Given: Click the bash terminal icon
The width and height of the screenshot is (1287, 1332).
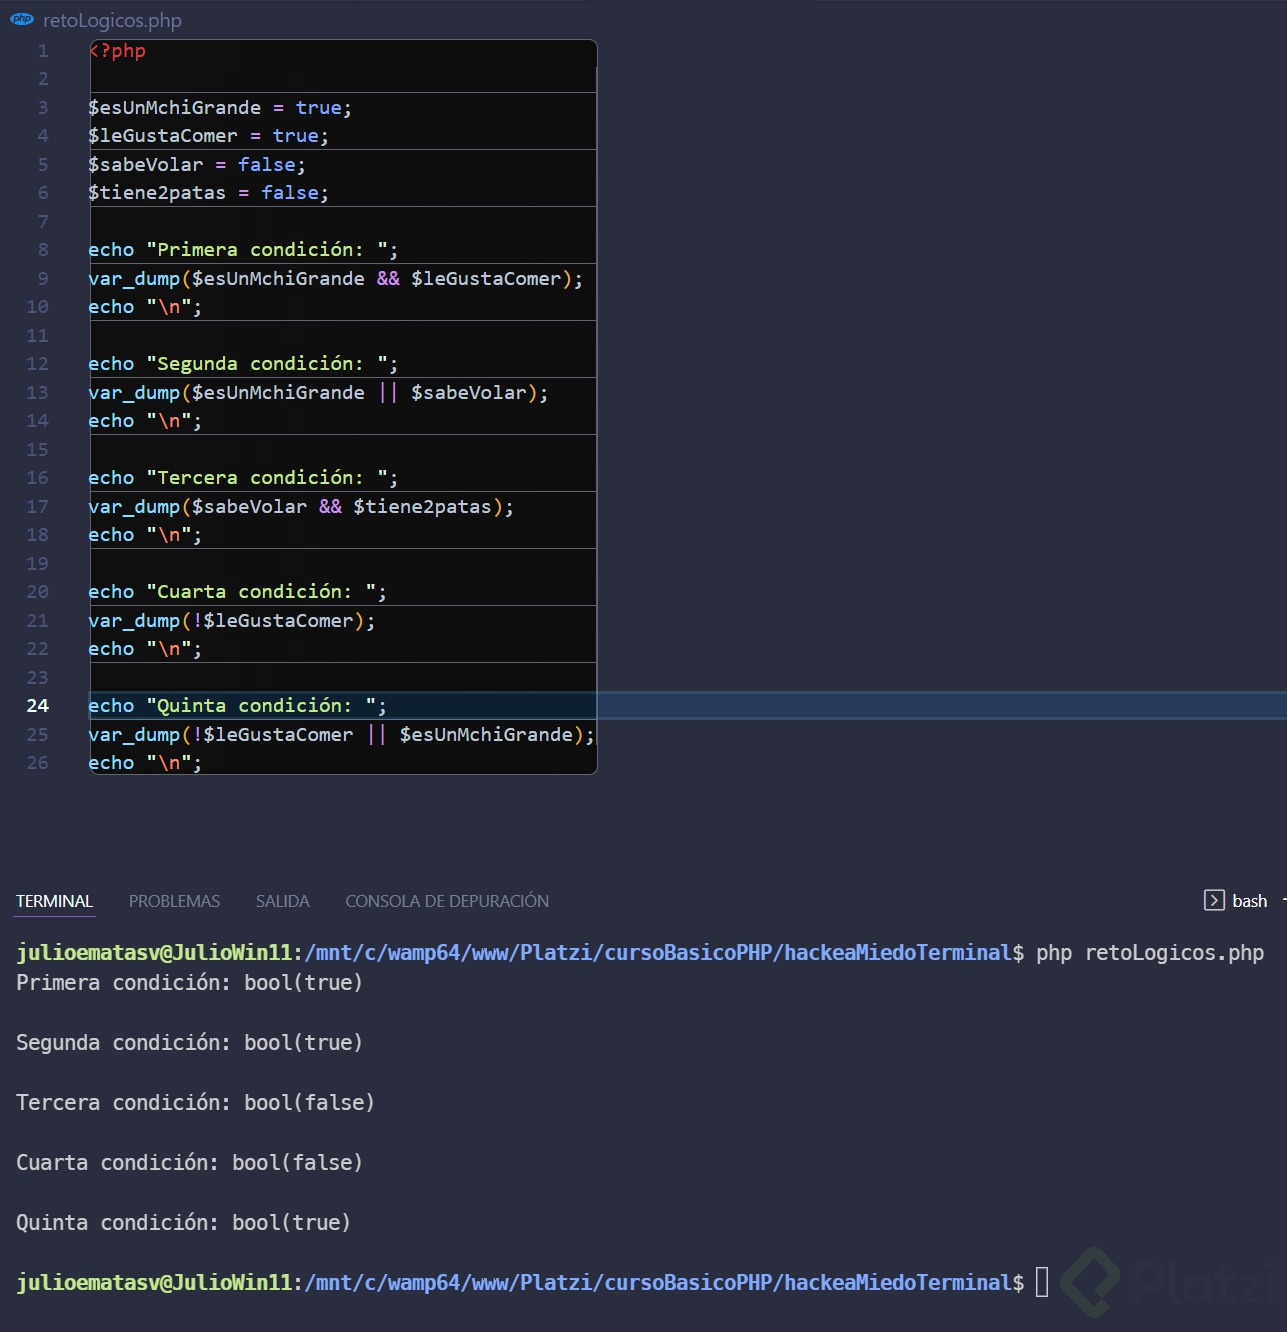Looking at the screenshot, I should pyautogui.click(x=1214, y=900).
